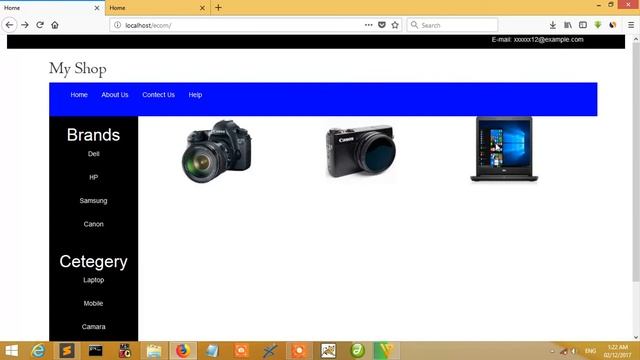Open the Windows Start button
This screenshot has width=640, height=360.
coord(11,351)
